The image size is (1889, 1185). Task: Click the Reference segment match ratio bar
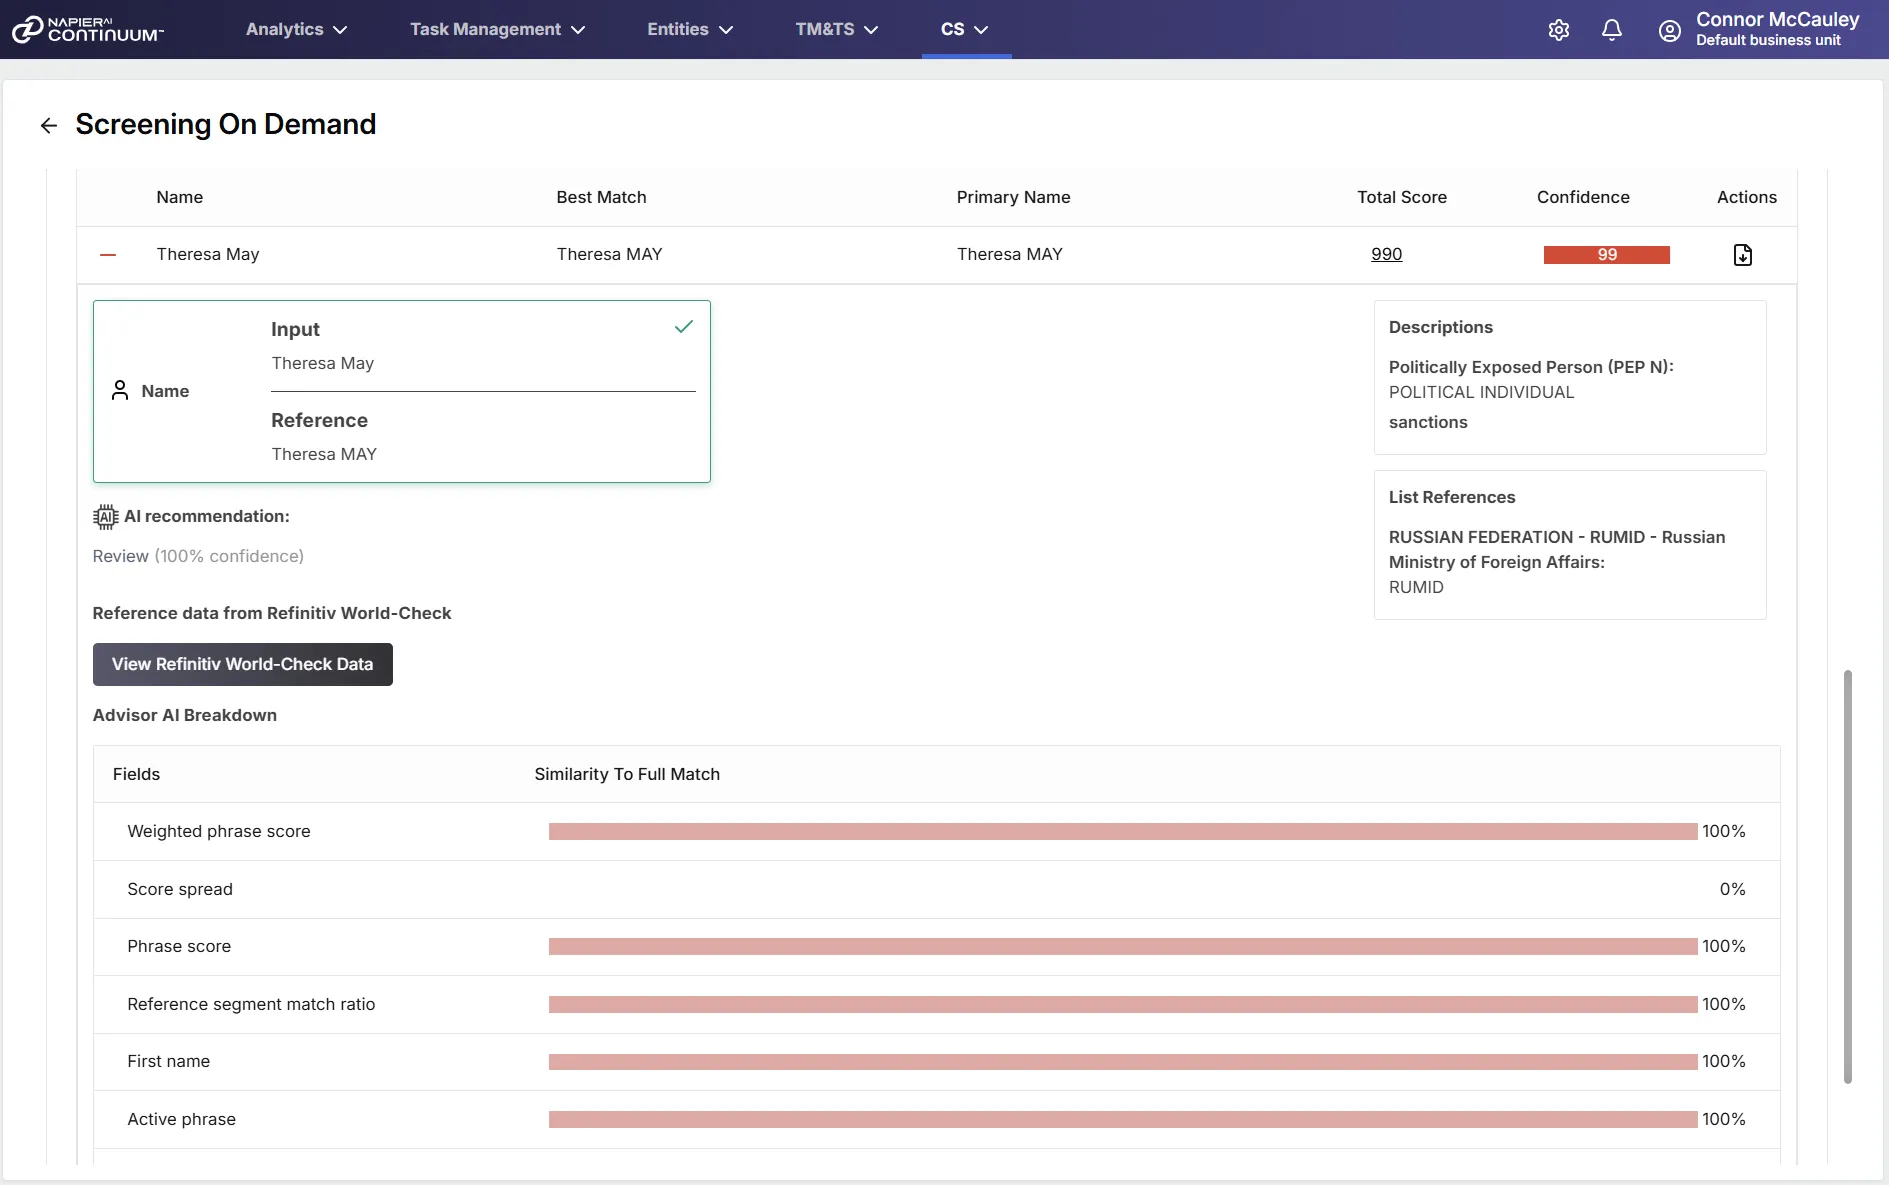[1122, 1004]
